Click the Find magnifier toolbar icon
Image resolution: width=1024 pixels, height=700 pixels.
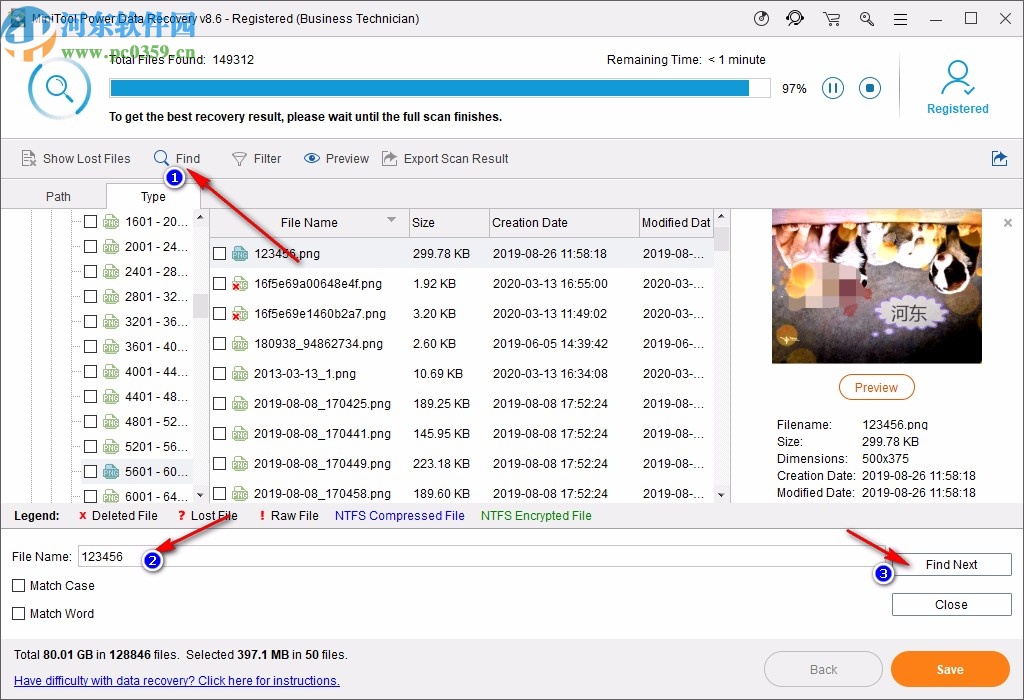(x=162, y=158)
